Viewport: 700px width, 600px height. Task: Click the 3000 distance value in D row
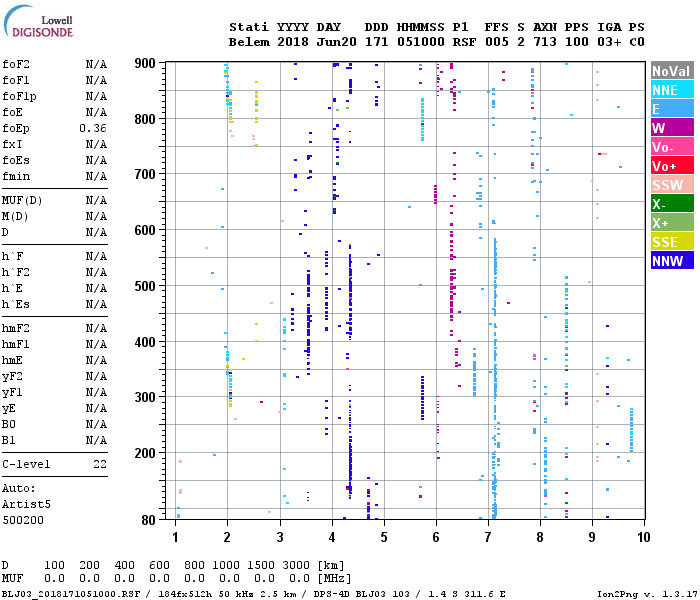[296, 565]
